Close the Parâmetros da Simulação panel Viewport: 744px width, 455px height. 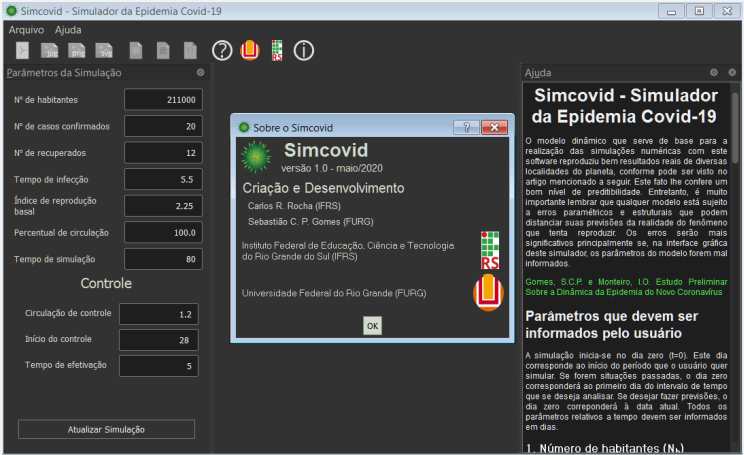pos(200,73)
